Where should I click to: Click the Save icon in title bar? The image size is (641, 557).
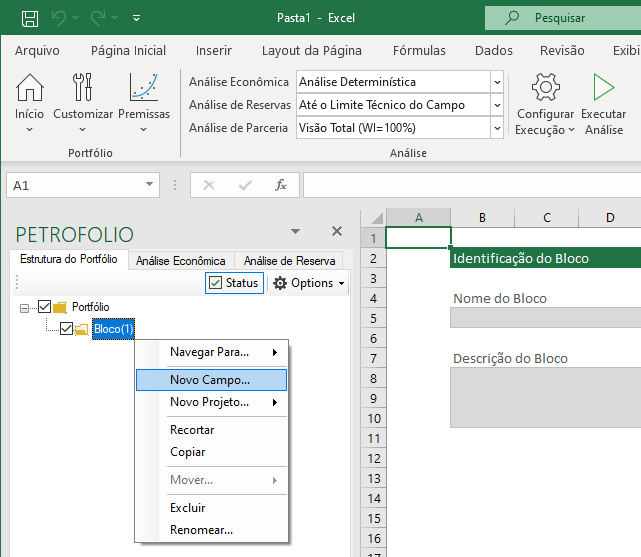[30, 18]
